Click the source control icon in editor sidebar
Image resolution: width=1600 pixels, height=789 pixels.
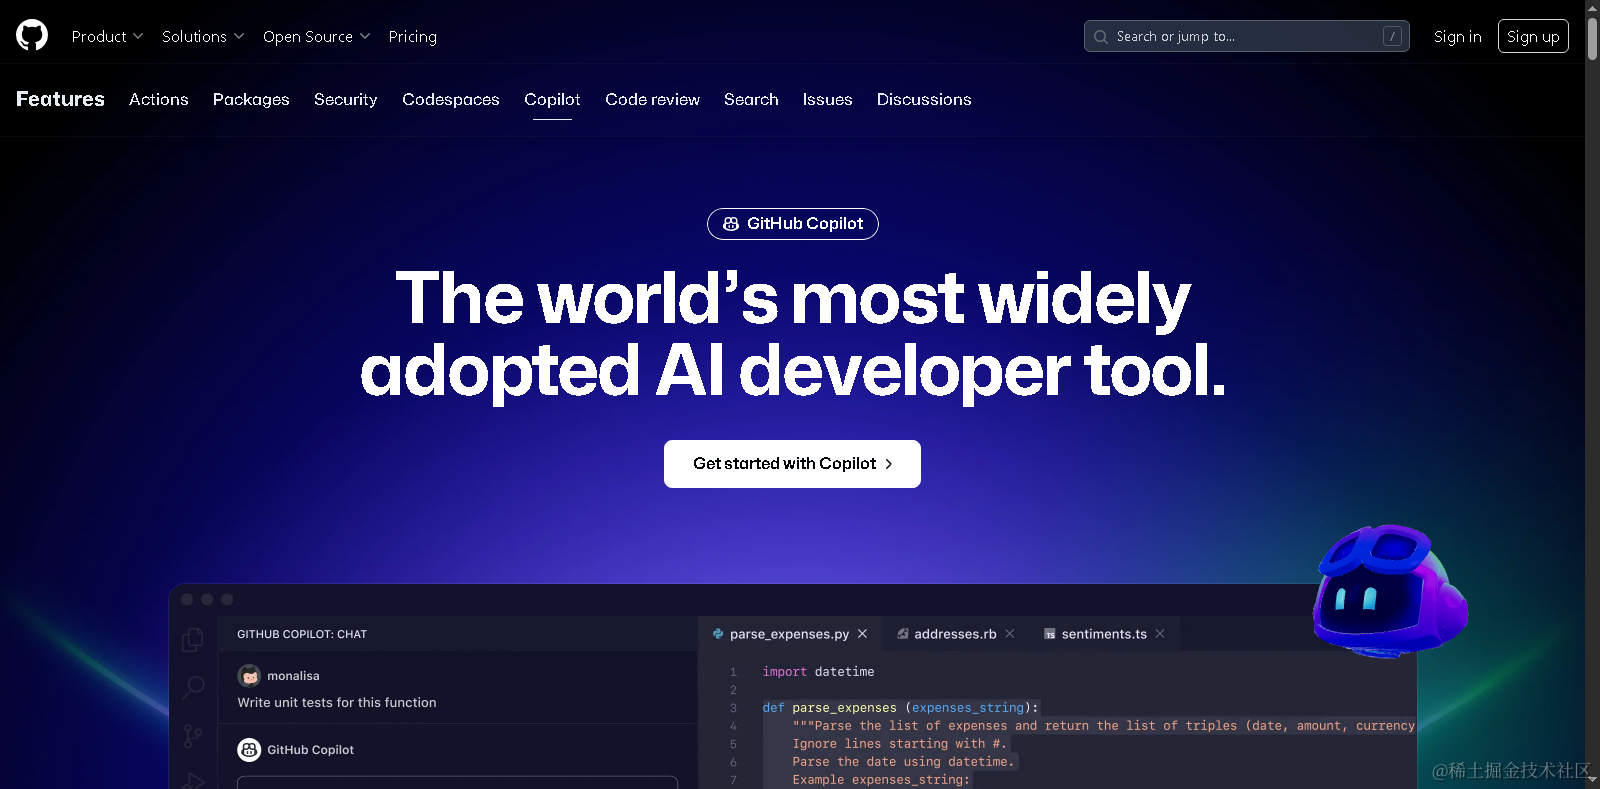[193, 737]
